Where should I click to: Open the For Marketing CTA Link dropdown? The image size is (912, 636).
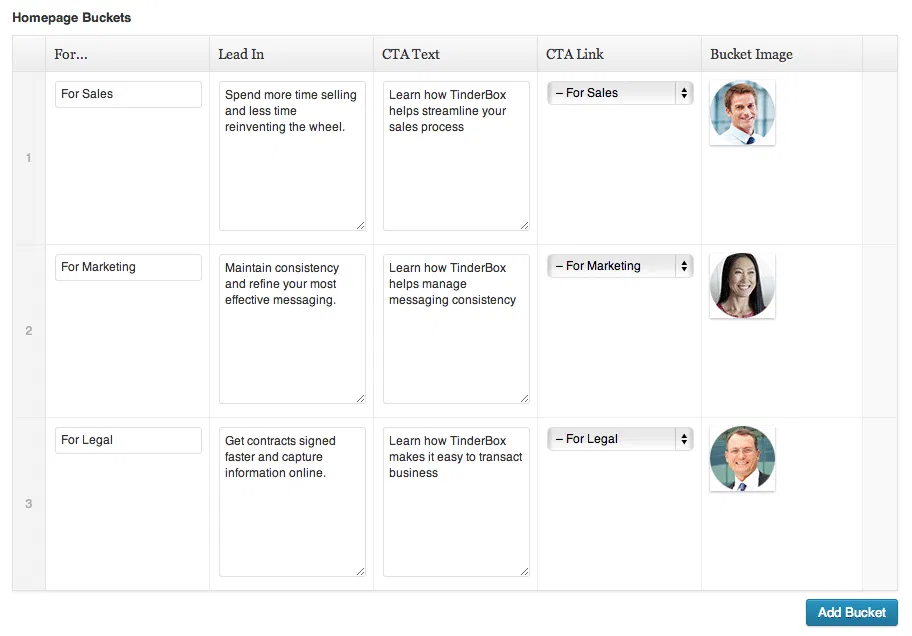(620, 266)
